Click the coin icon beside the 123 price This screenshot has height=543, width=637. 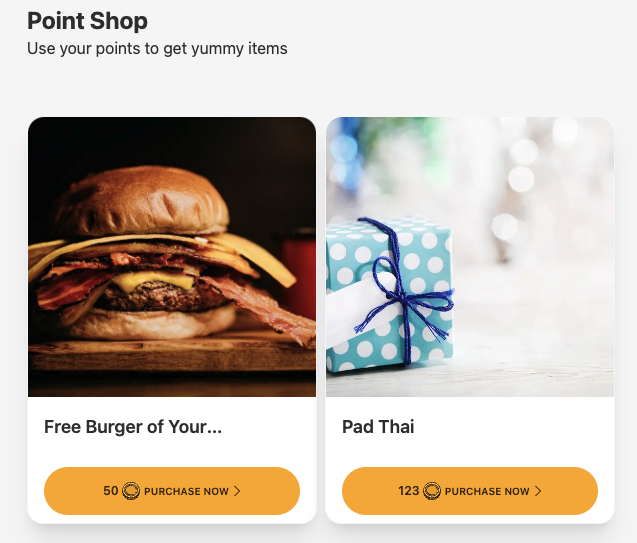click(x=432, y=491)
